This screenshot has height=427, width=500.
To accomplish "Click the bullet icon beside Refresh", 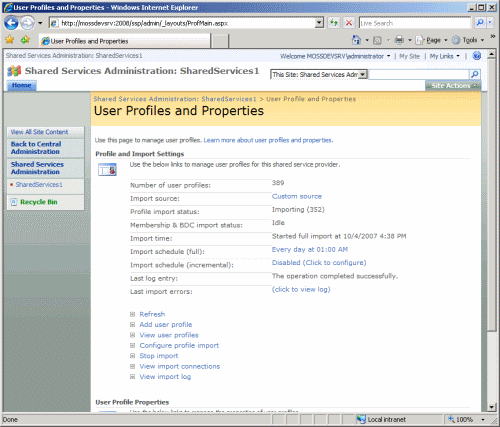I will point(132,314).
